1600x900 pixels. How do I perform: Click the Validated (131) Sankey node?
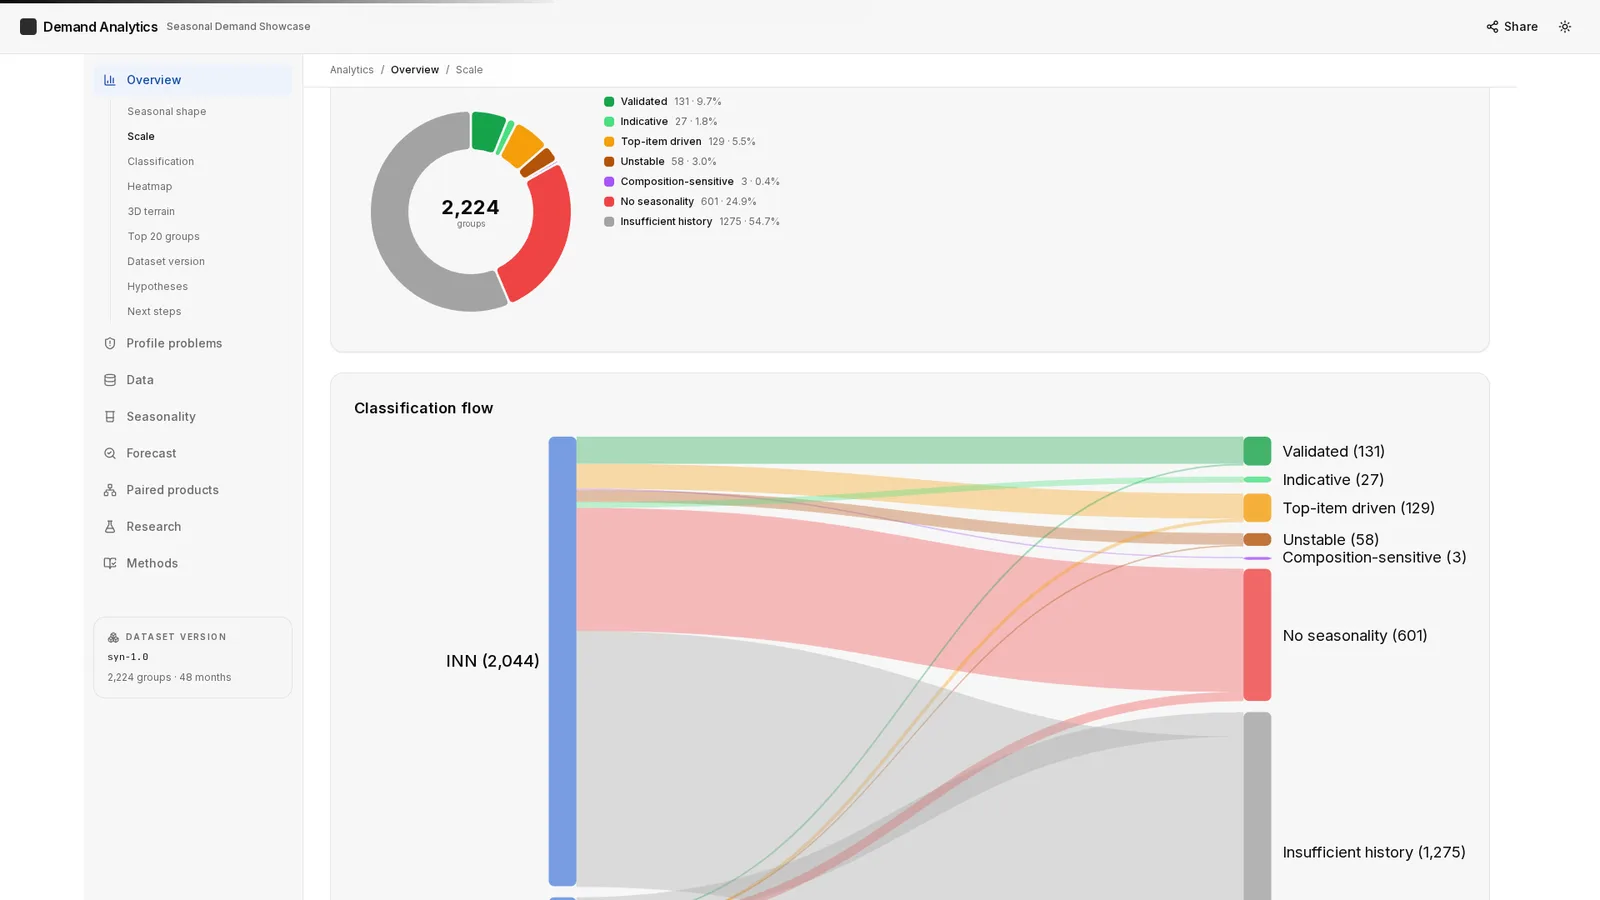[x=1257, y=451]
